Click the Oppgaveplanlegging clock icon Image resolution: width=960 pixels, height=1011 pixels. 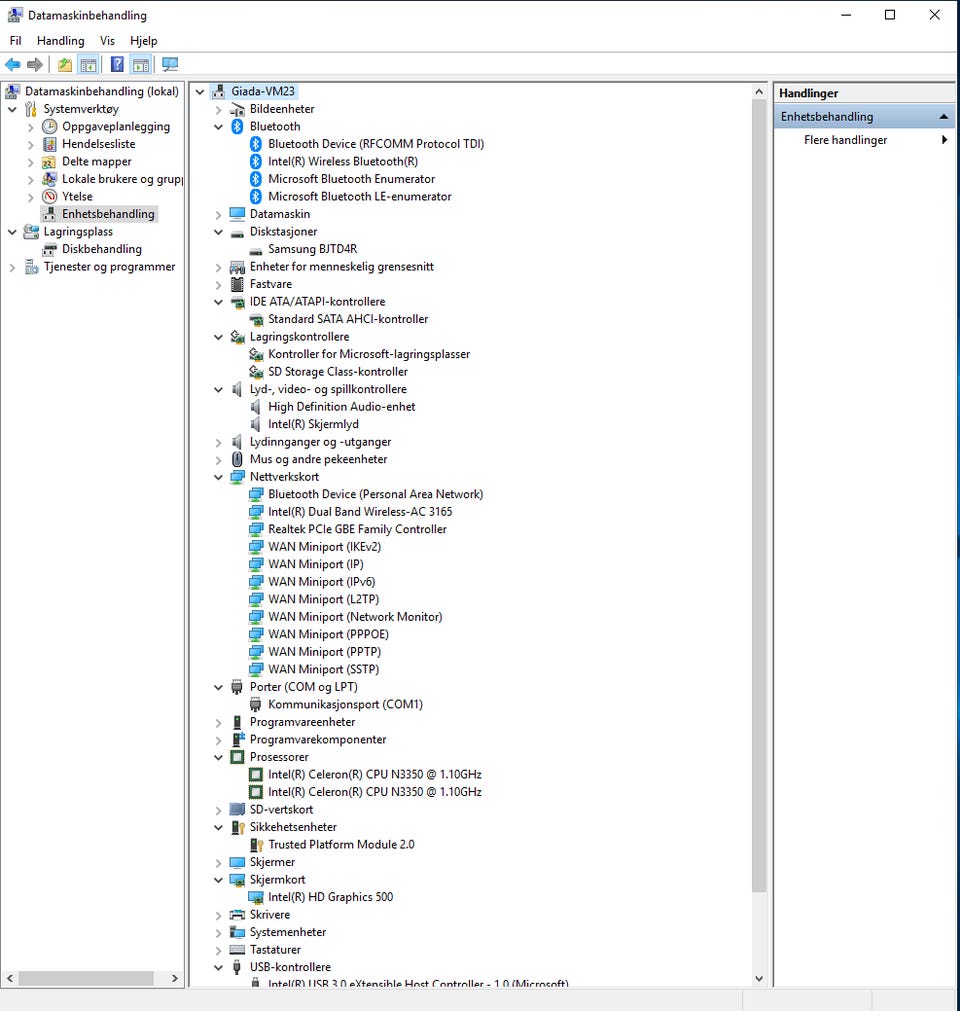coord(50,126)
